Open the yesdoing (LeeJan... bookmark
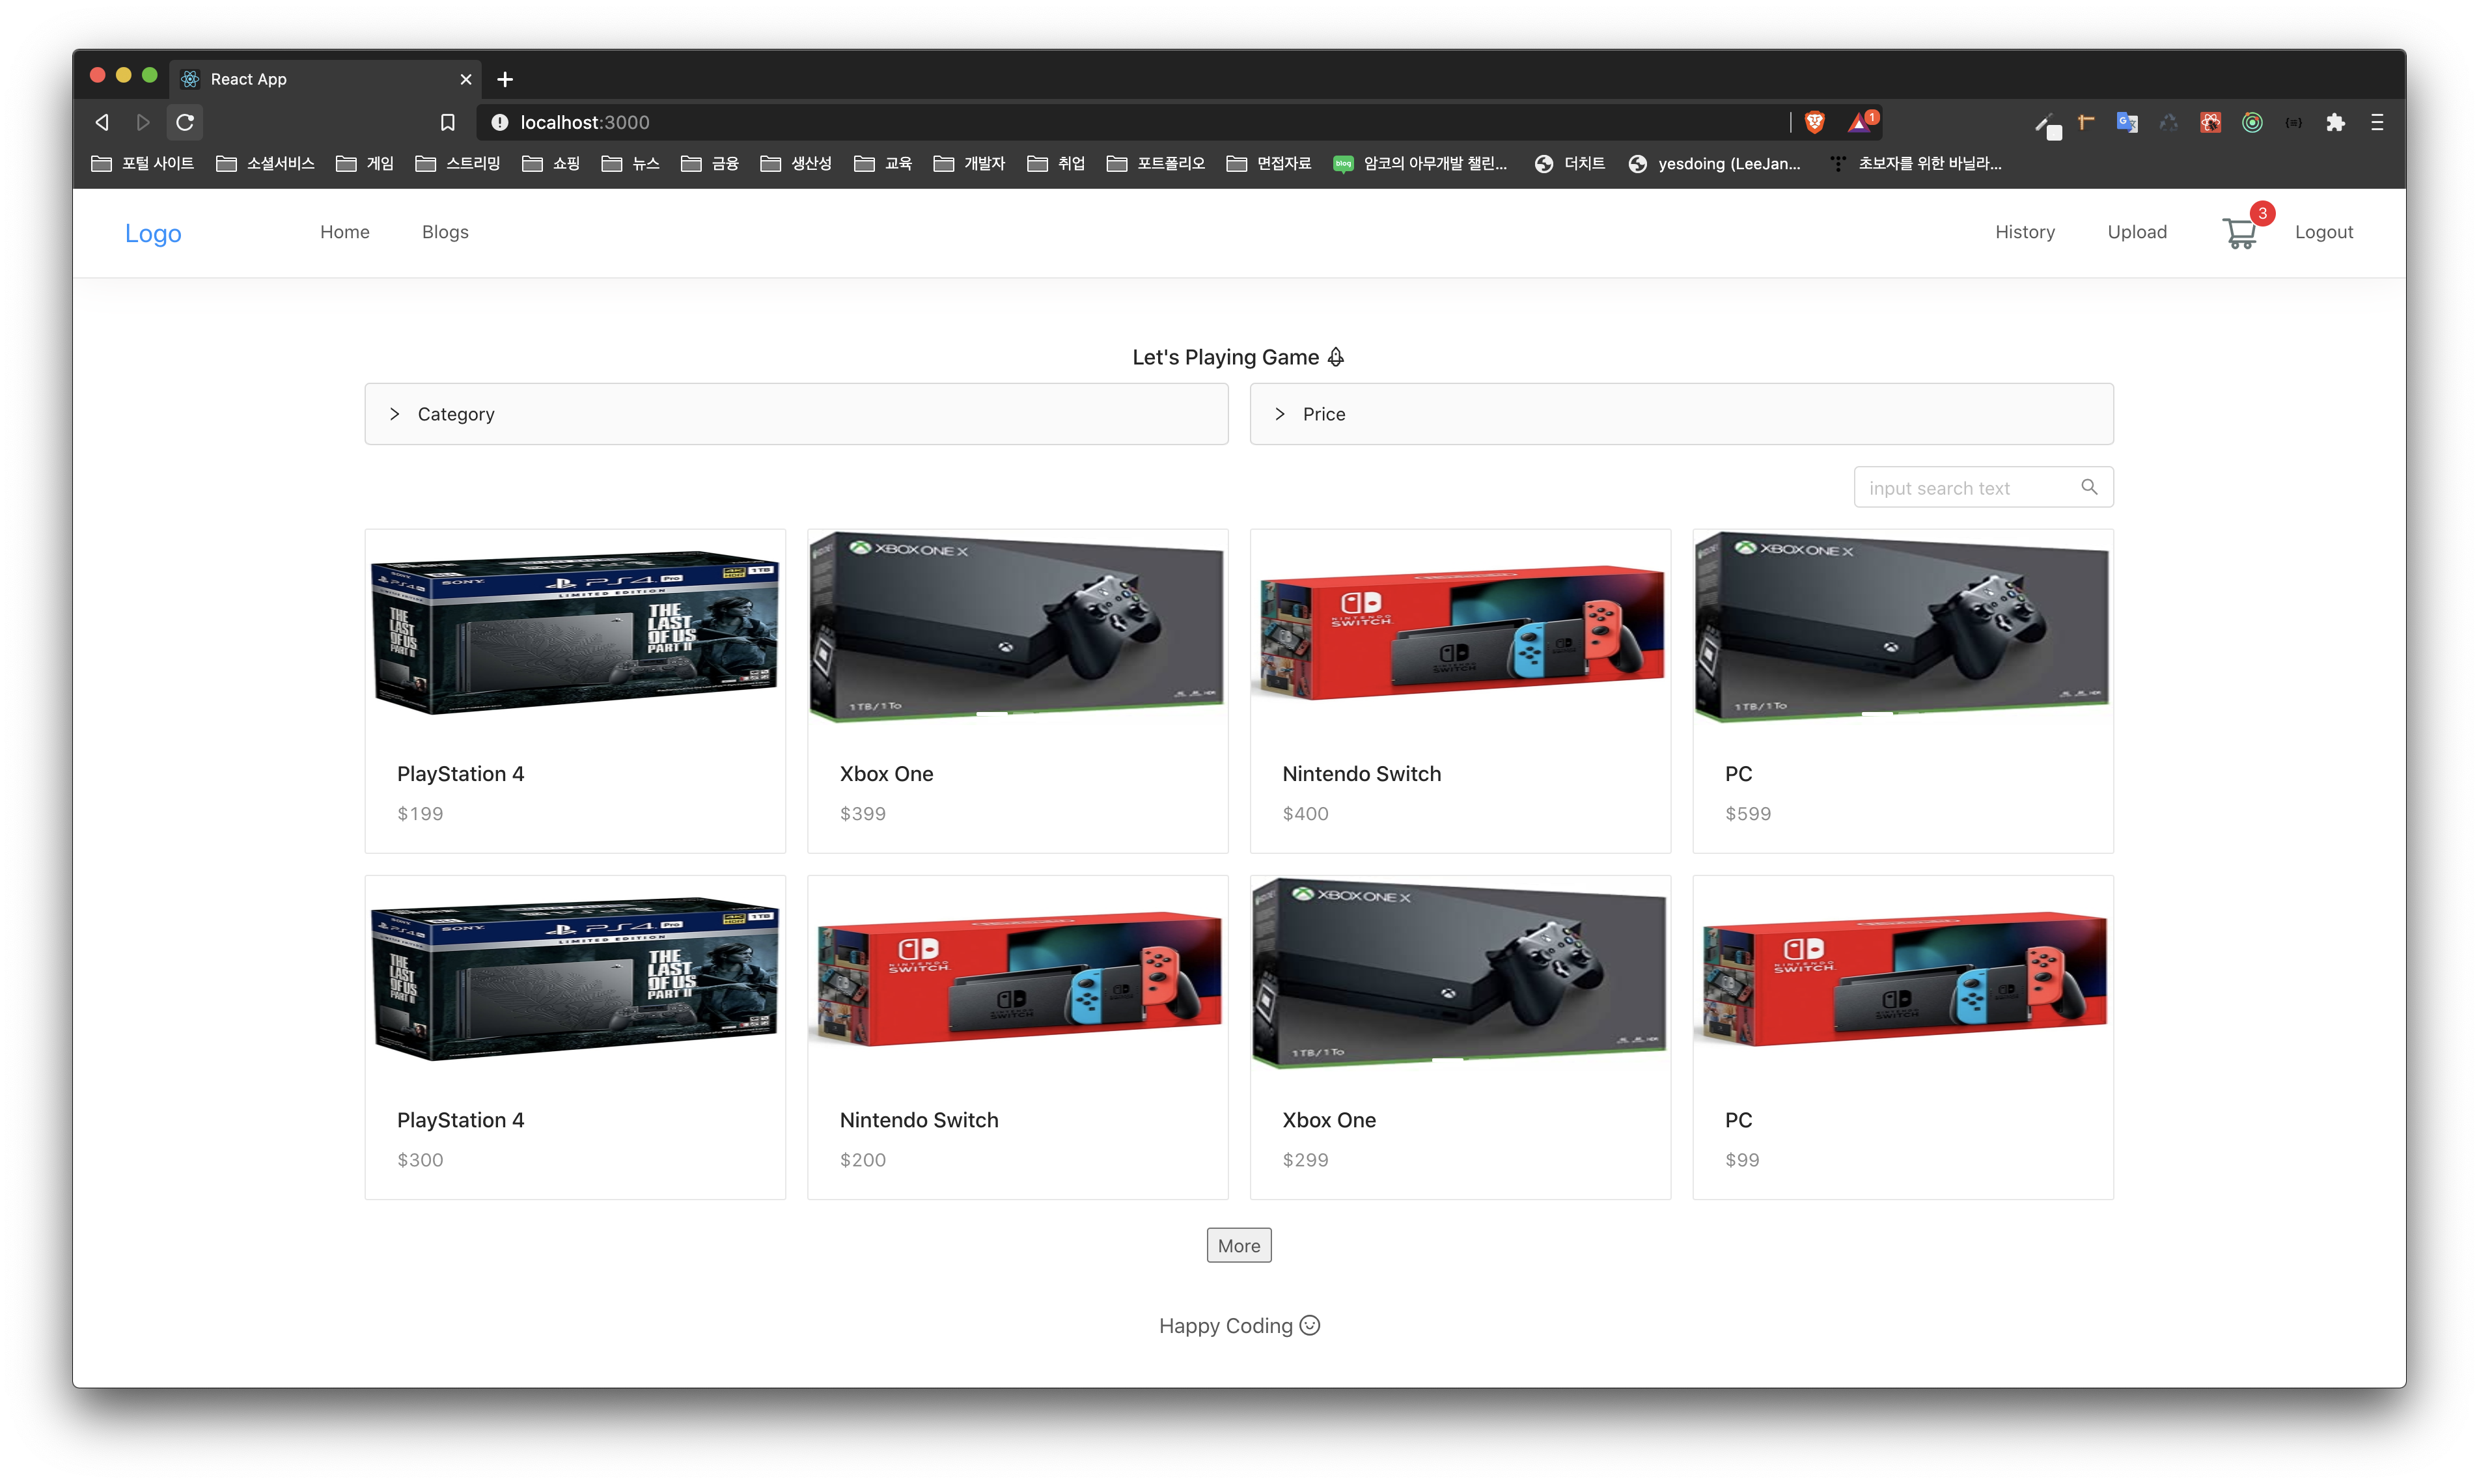Viewport: 2479px width, 1484px height. pyautogui.click(x=1714, y=163)
